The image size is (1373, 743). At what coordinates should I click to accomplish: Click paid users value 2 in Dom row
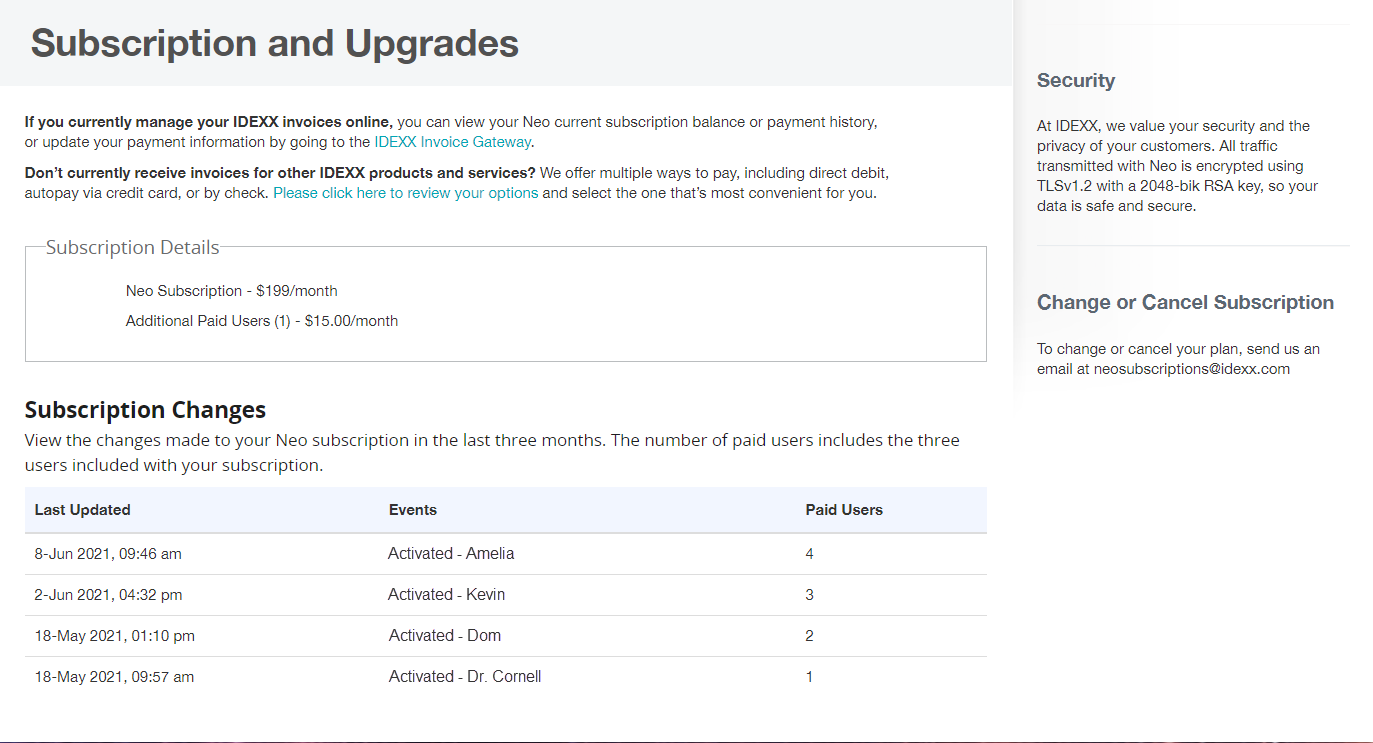click(810, 636)
